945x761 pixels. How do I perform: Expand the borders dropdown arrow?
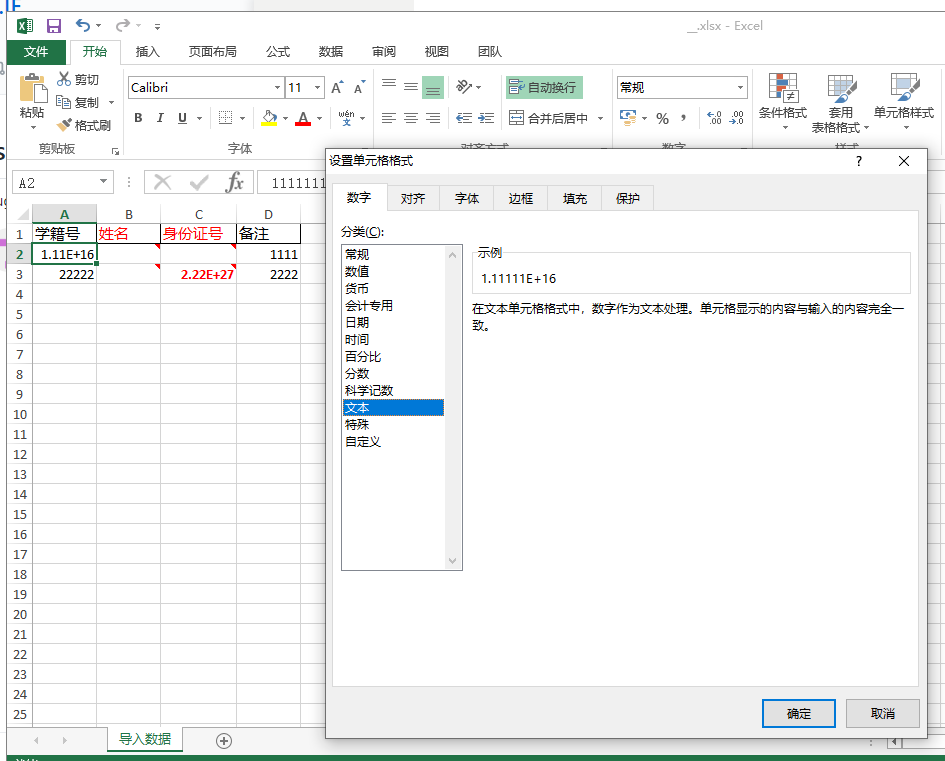[x=242, y=118]
